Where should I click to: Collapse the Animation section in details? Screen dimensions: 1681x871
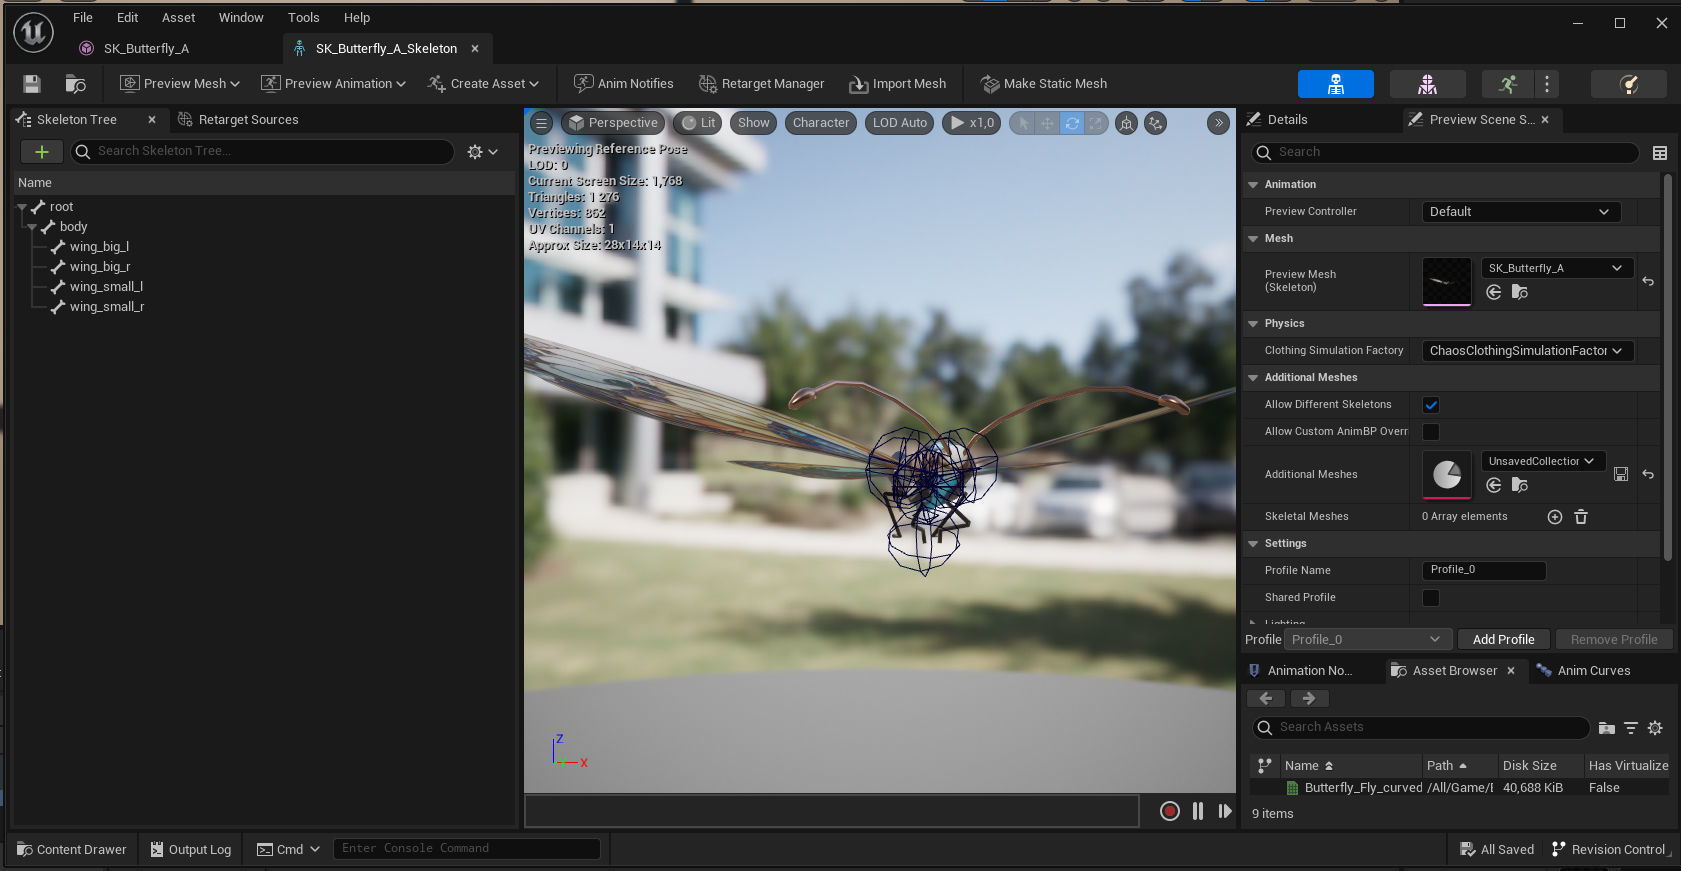1253,185
